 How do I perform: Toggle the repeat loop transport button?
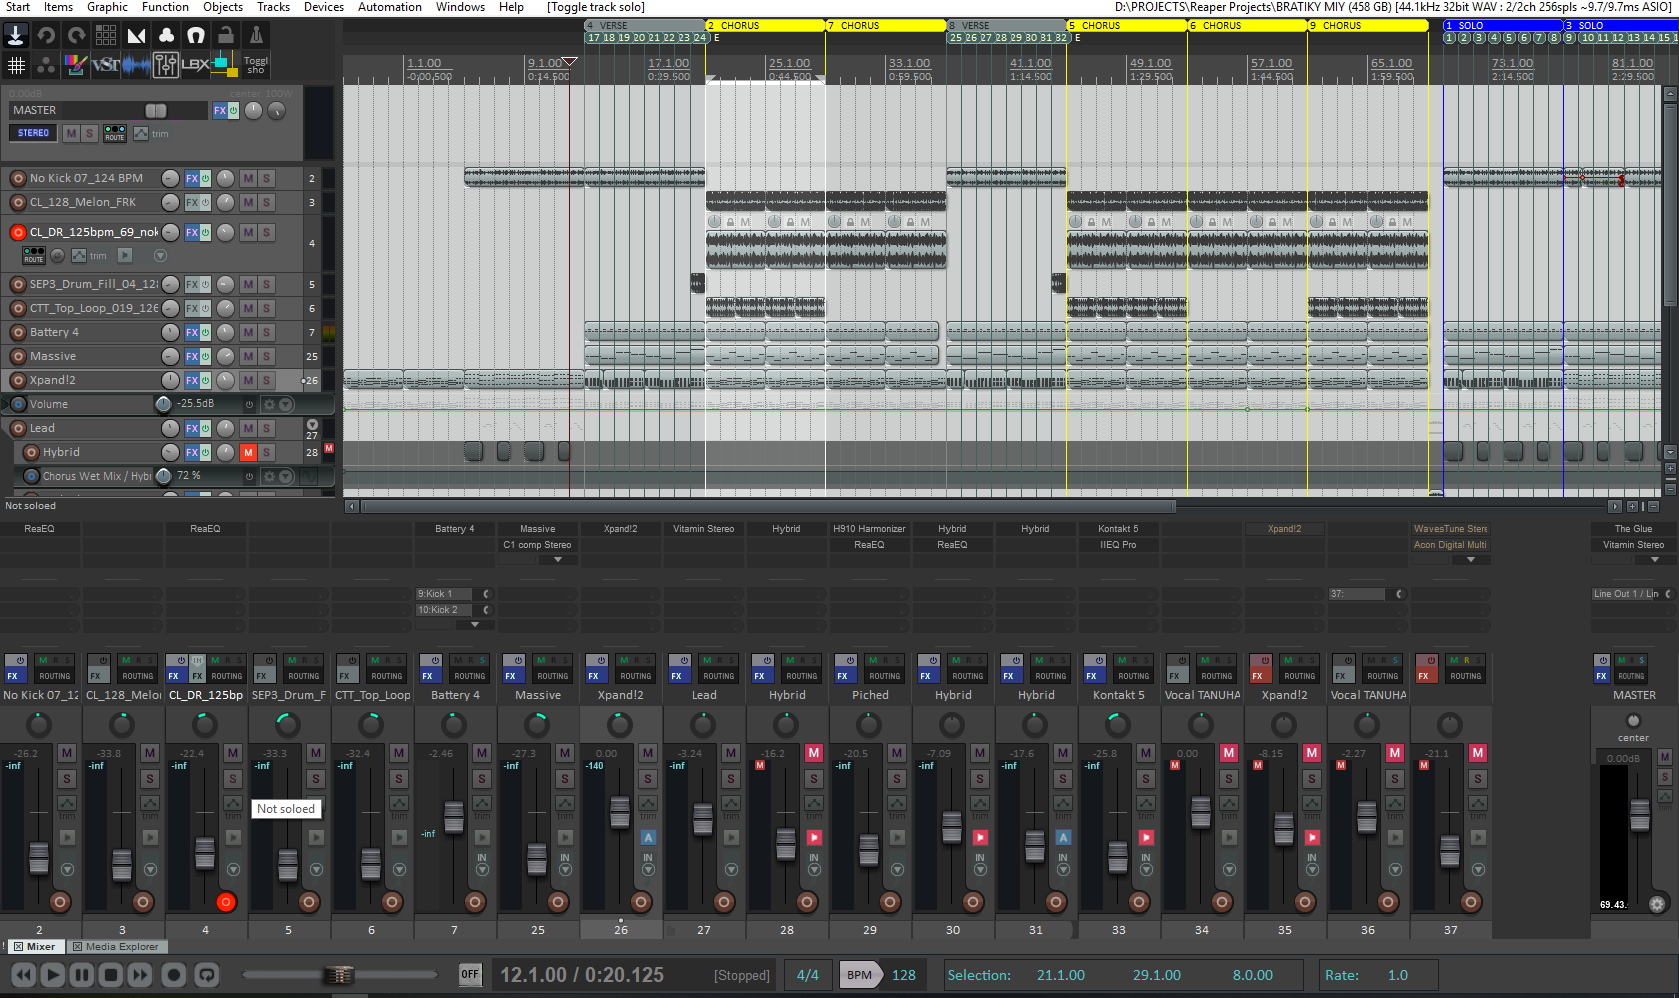point(206,974)
